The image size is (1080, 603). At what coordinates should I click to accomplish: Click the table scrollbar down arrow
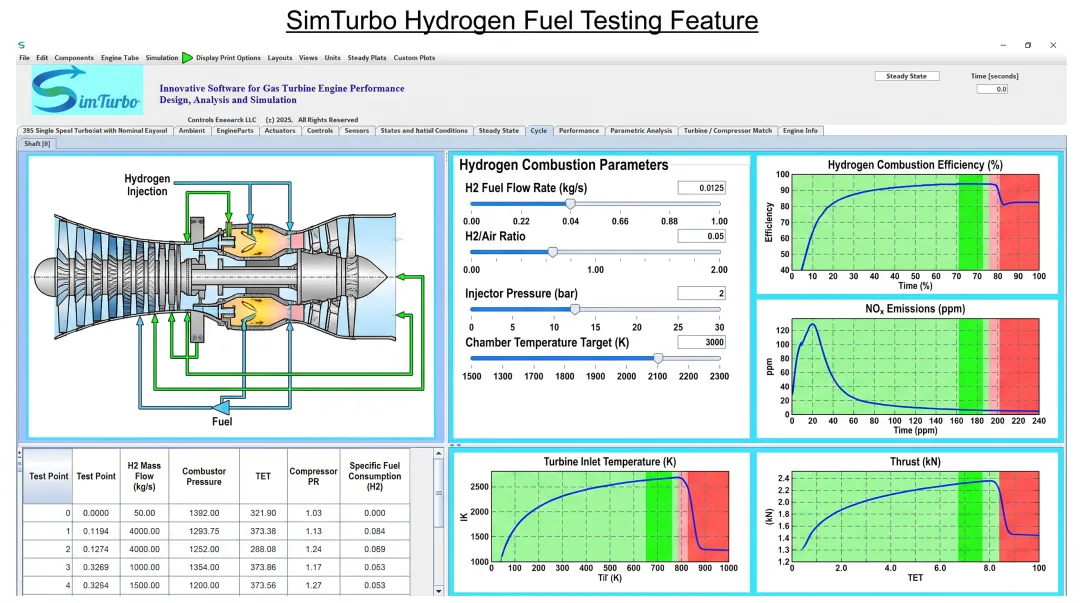pyautogui.click(x=438, y=591)
